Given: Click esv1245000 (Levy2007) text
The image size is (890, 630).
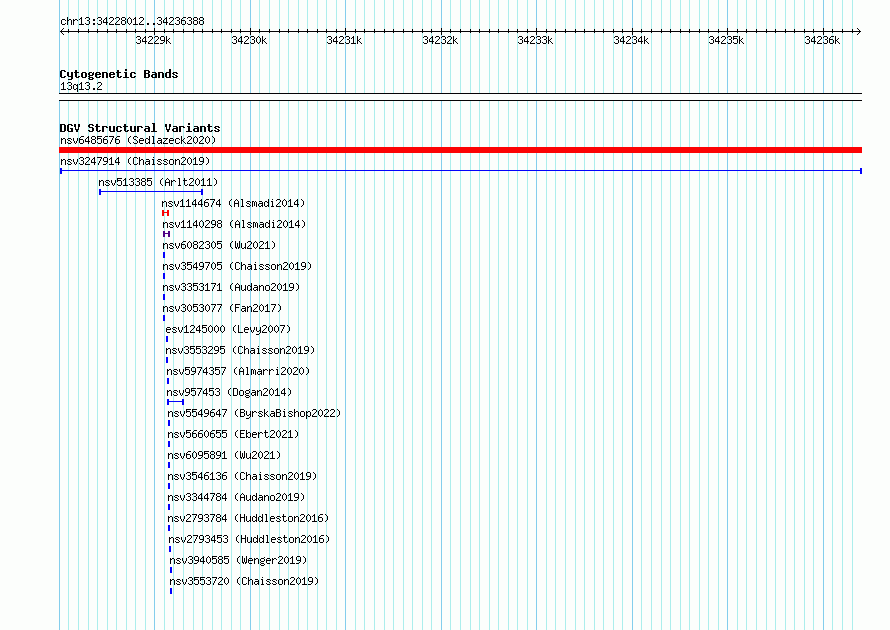Looking at the screenshot, I should tap(228, 329).
